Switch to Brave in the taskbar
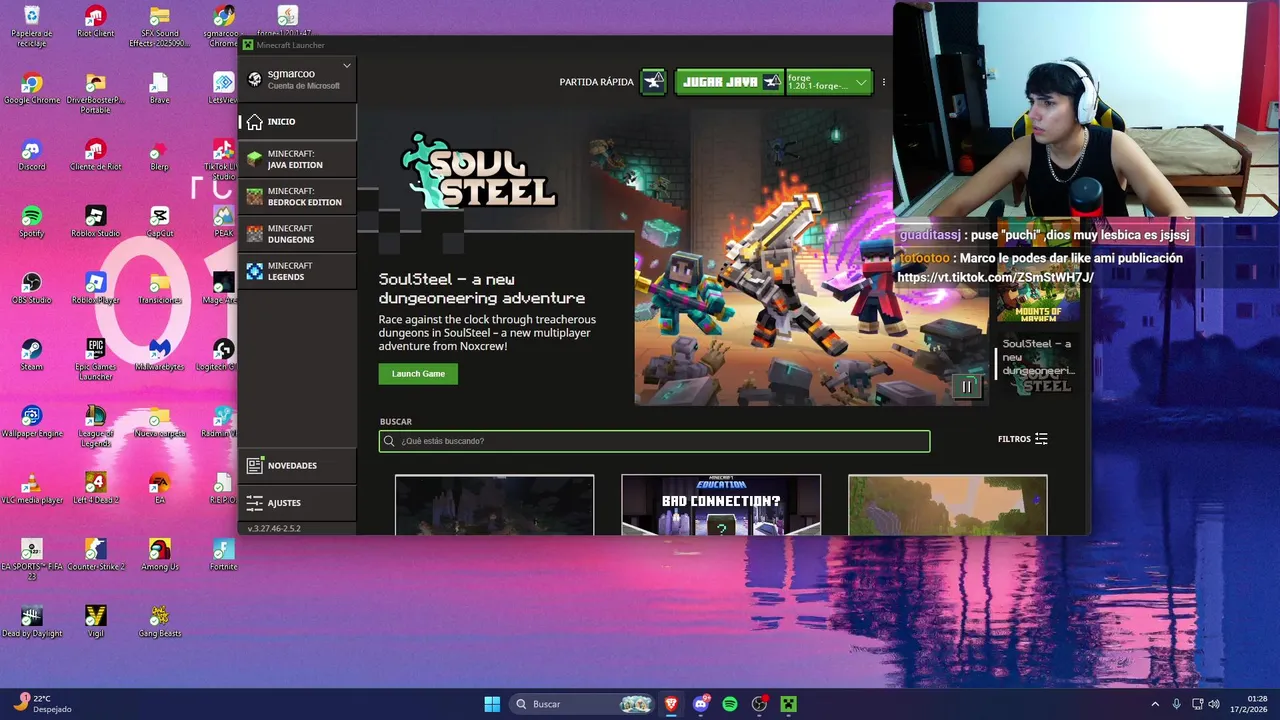The width and height of the screenshot is (1280, 720). tap(671, 704)
